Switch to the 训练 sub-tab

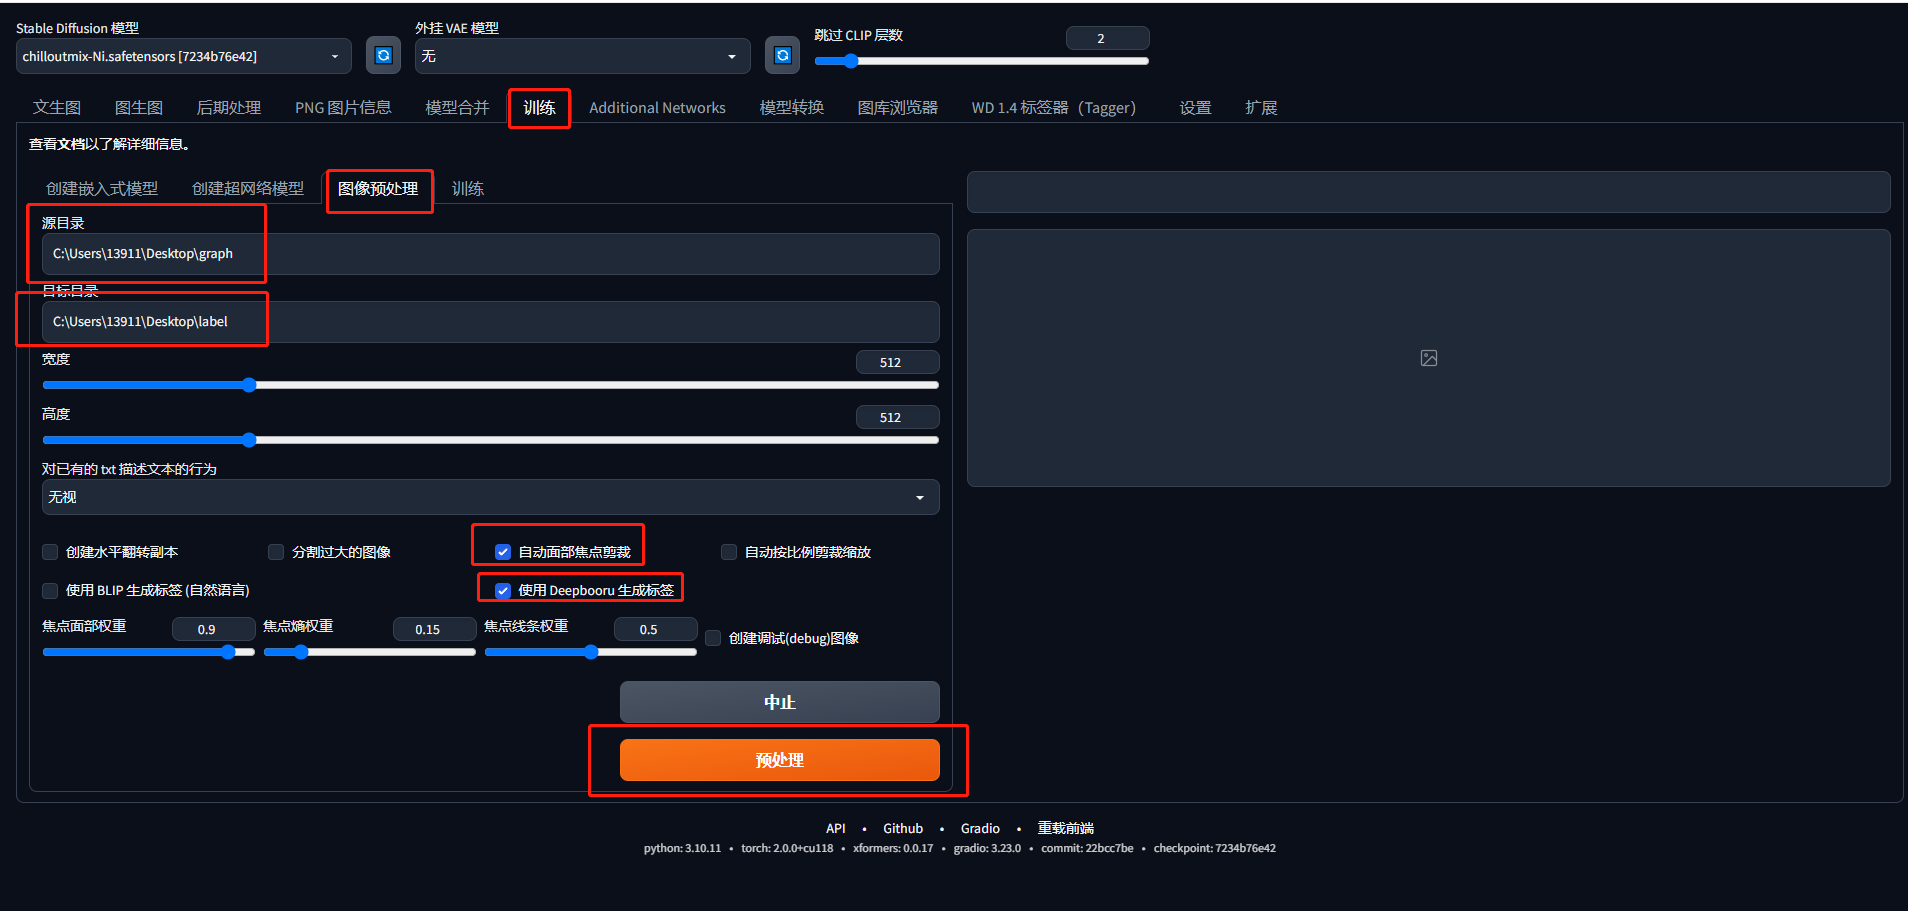tap(468, 188)
